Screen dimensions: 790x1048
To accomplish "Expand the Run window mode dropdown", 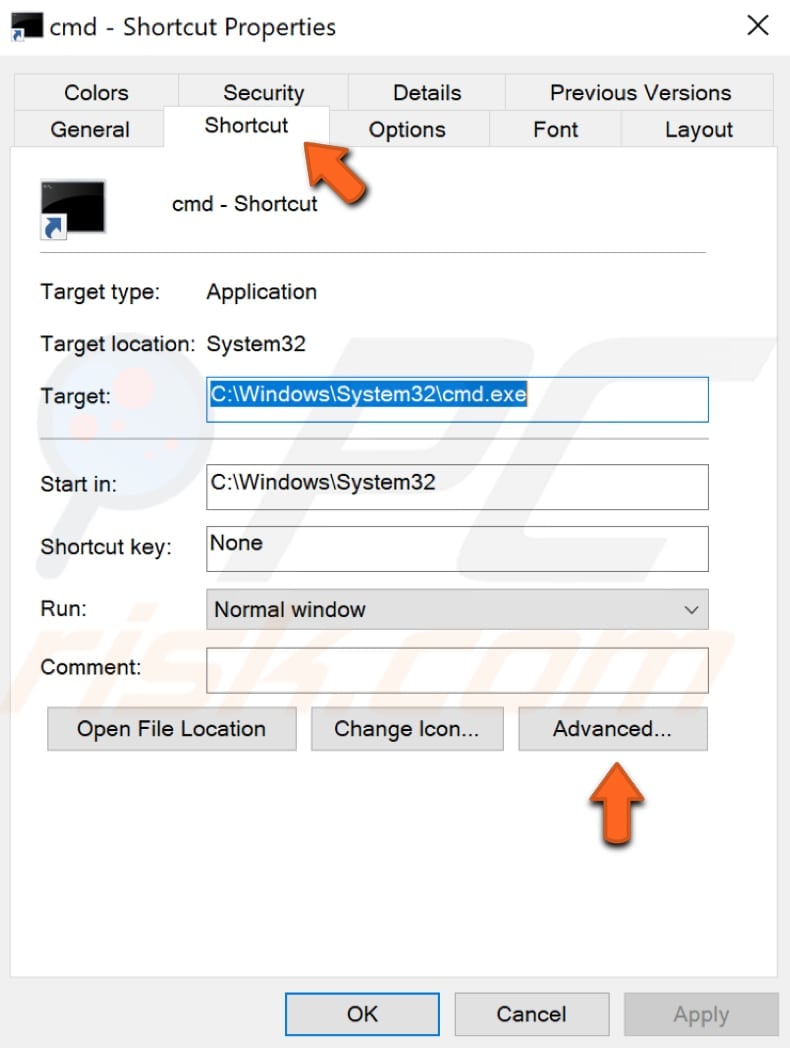I will (457, 610).
